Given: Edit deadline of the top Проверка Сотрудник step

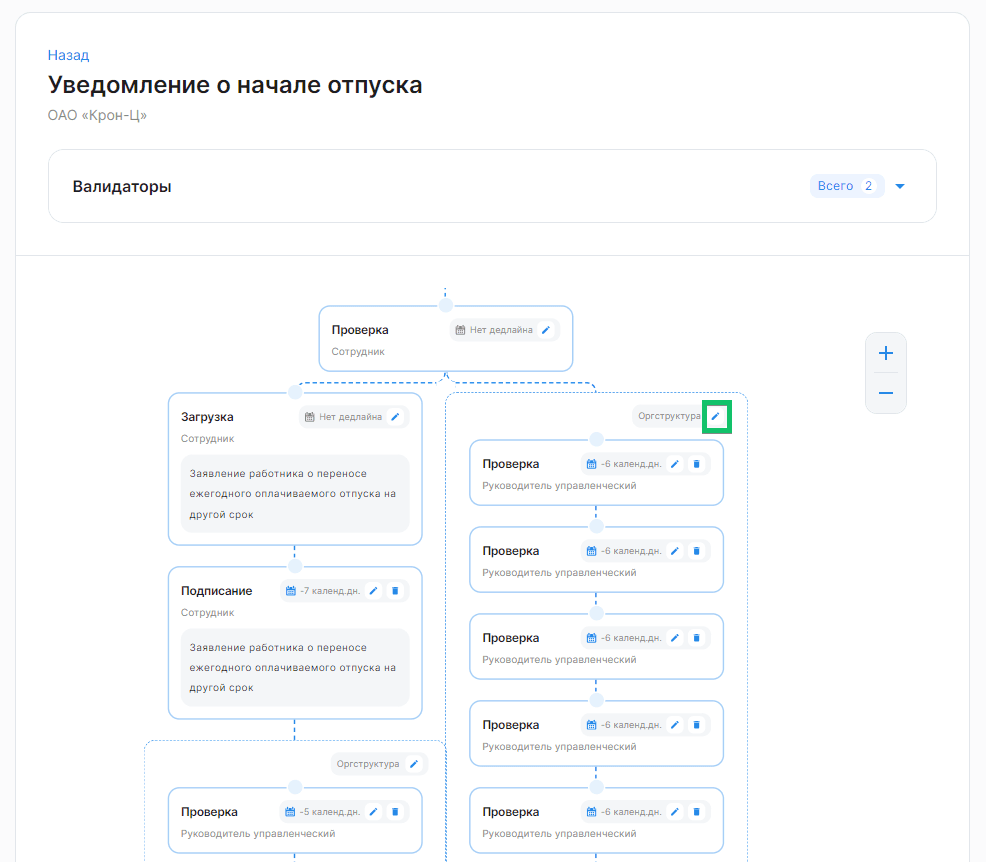Looking at the screenshot, I should tap(546, 330).
